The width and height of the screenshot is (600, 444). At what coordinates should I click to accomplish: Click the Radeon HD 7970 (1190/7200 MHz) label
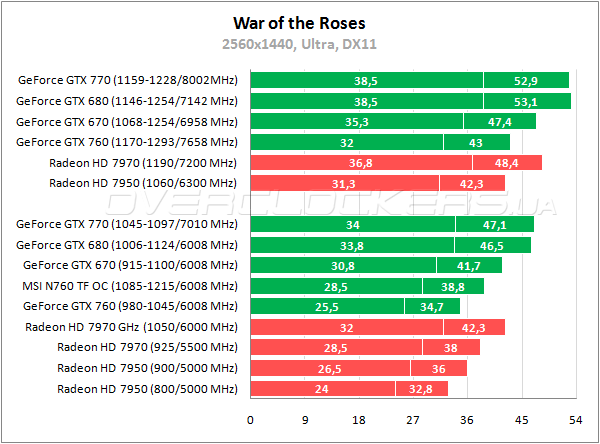pos(142,162)
